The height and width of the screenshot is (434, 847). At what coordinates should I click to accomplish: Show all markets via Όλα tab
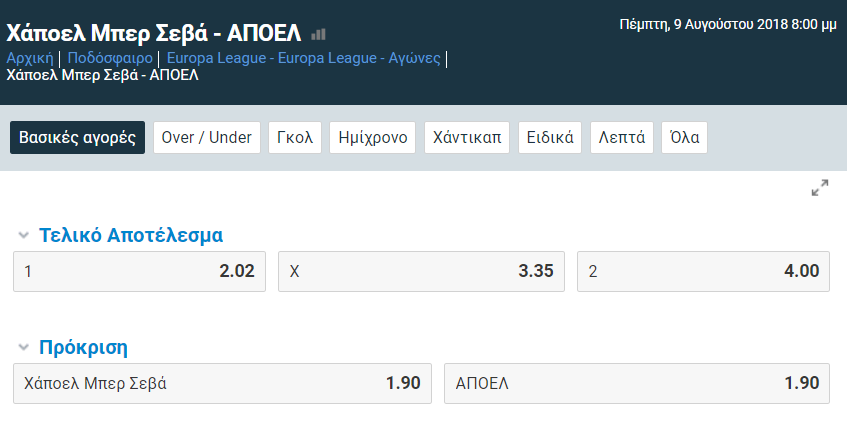point(684,137)
